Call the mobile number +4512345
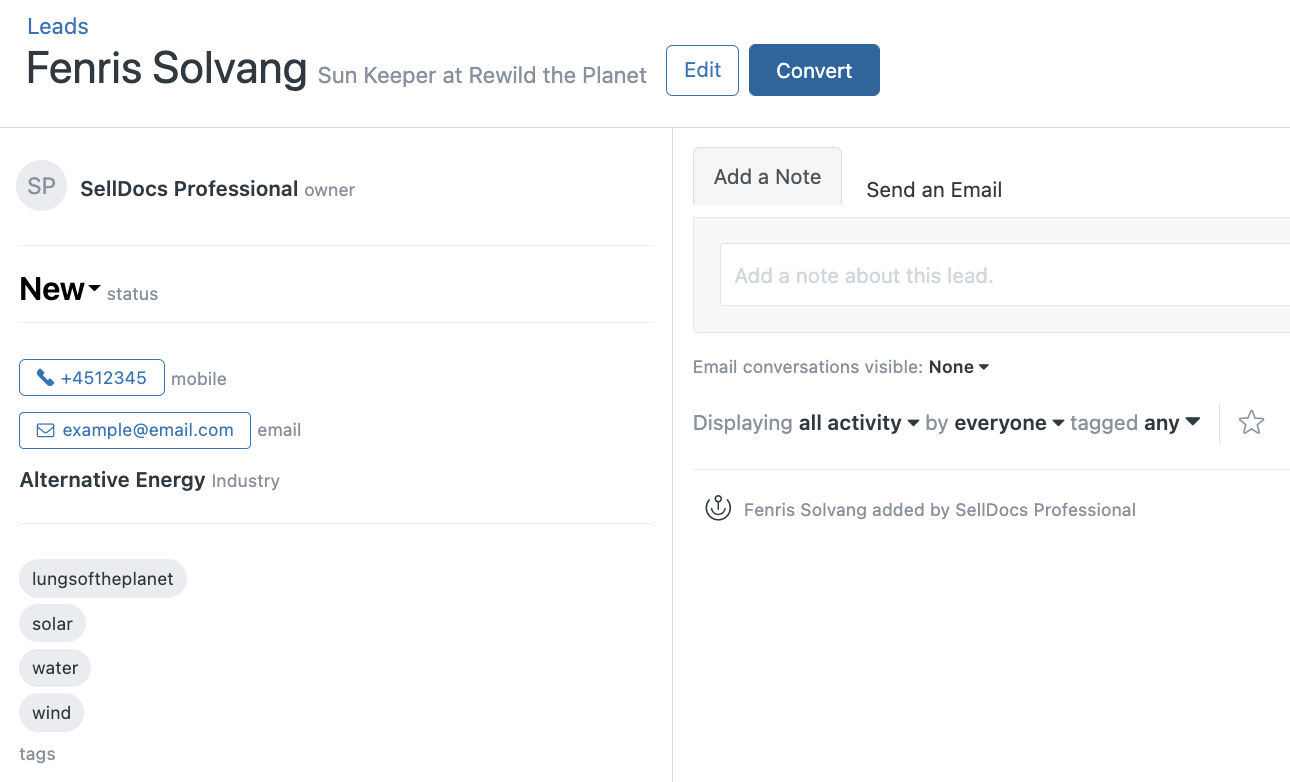The image size is (1290, 782). pos(92,378)
